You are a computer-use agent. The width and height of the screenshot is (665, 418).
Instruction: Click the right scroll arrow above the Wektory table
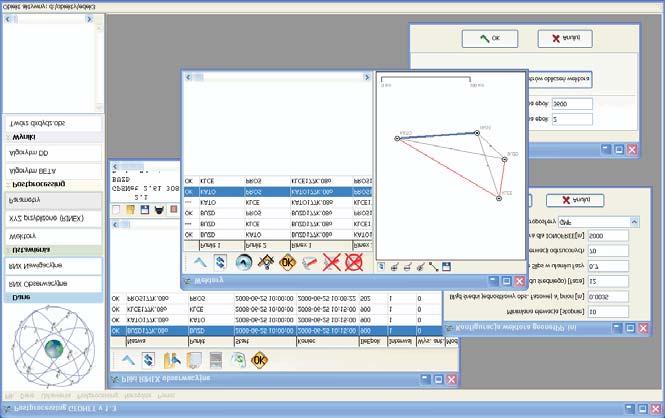[367, 77]
